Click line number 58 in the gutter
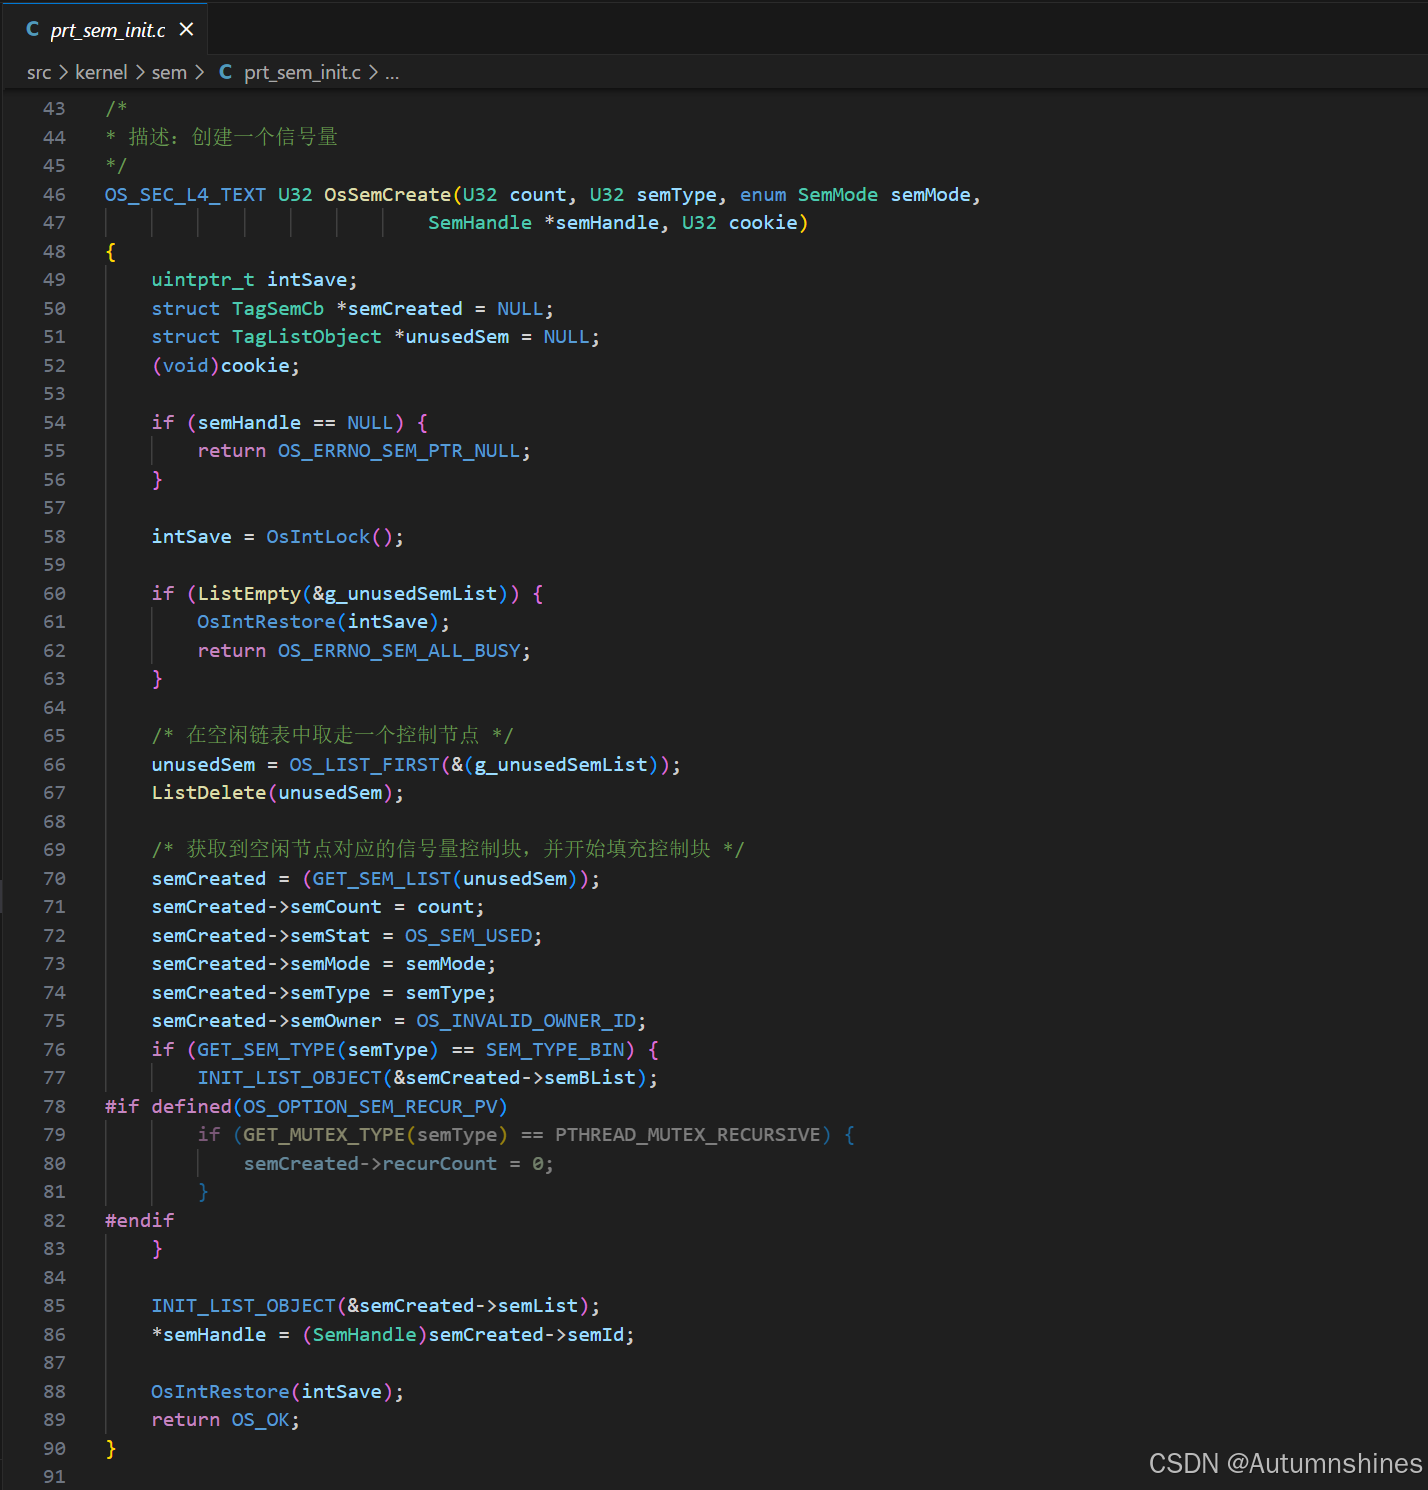Screen dimensions: 1428x1490 click(54, 537)
